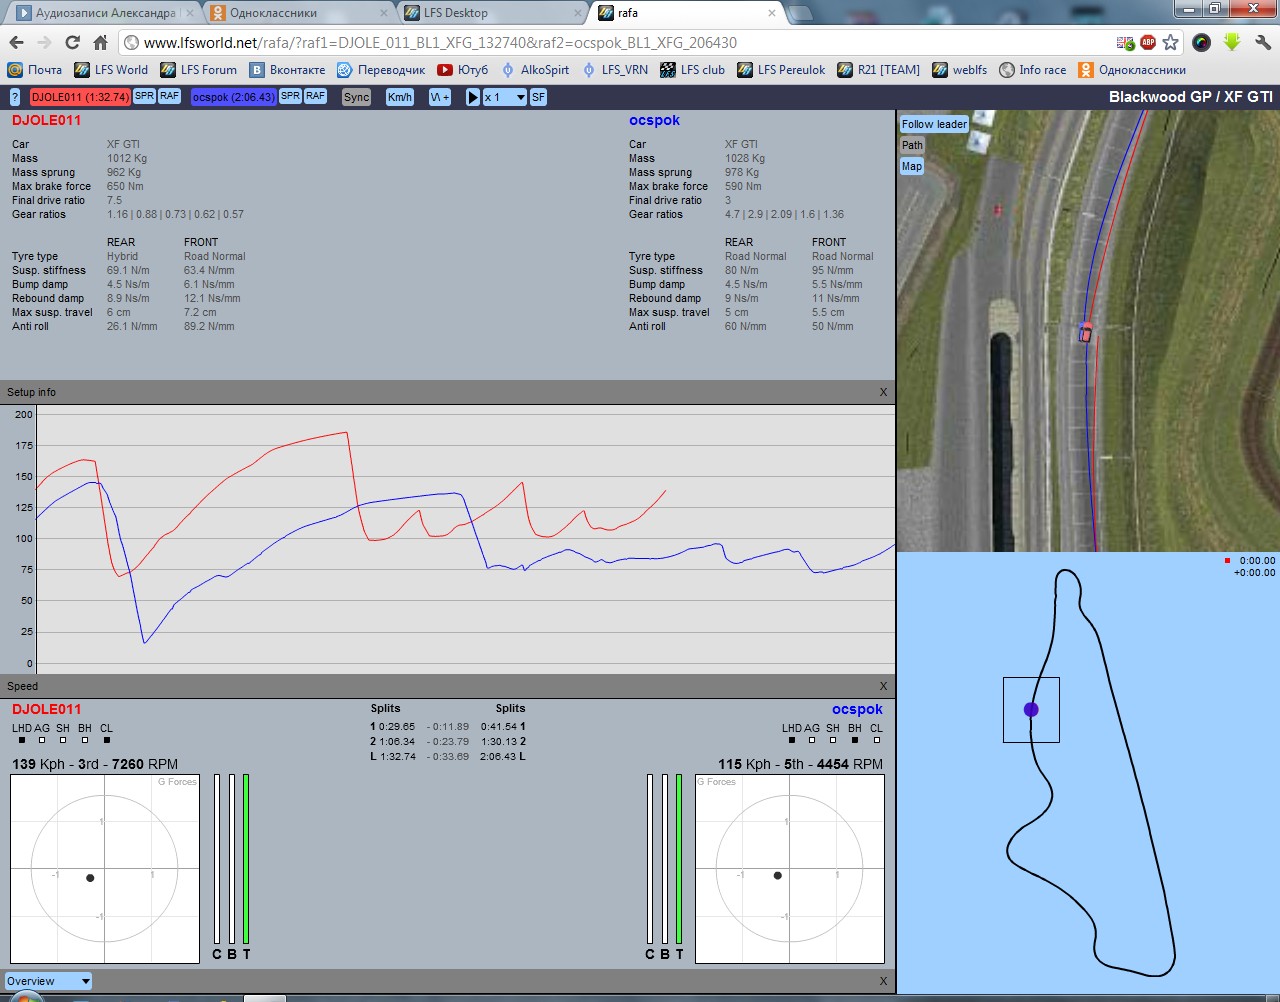The width and height of the screenshot is (1280, 1002).
Task: Open the question mark help icon
Action: (x=14, y=97)
